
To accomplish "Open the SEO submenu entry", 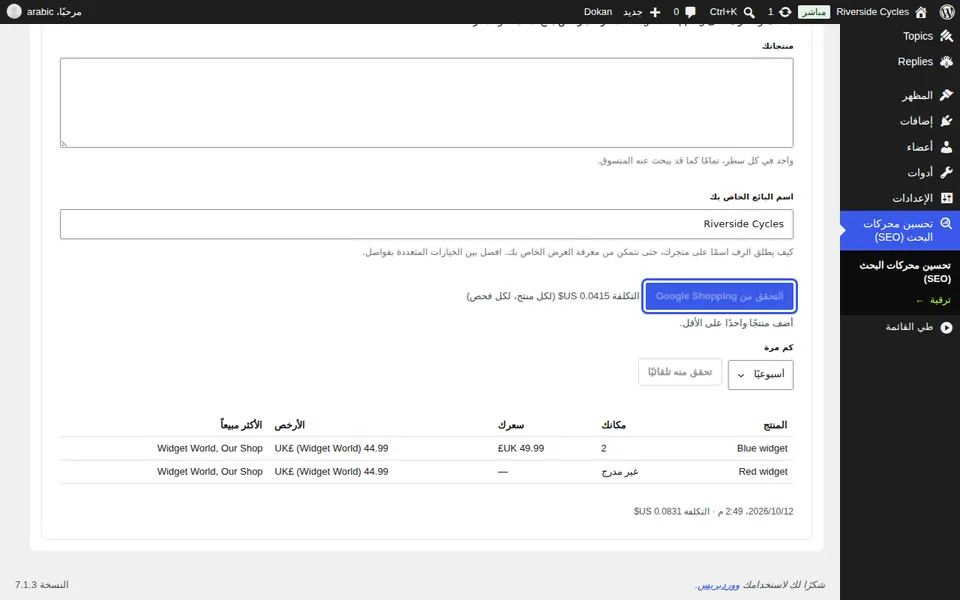I will (905, 272).
